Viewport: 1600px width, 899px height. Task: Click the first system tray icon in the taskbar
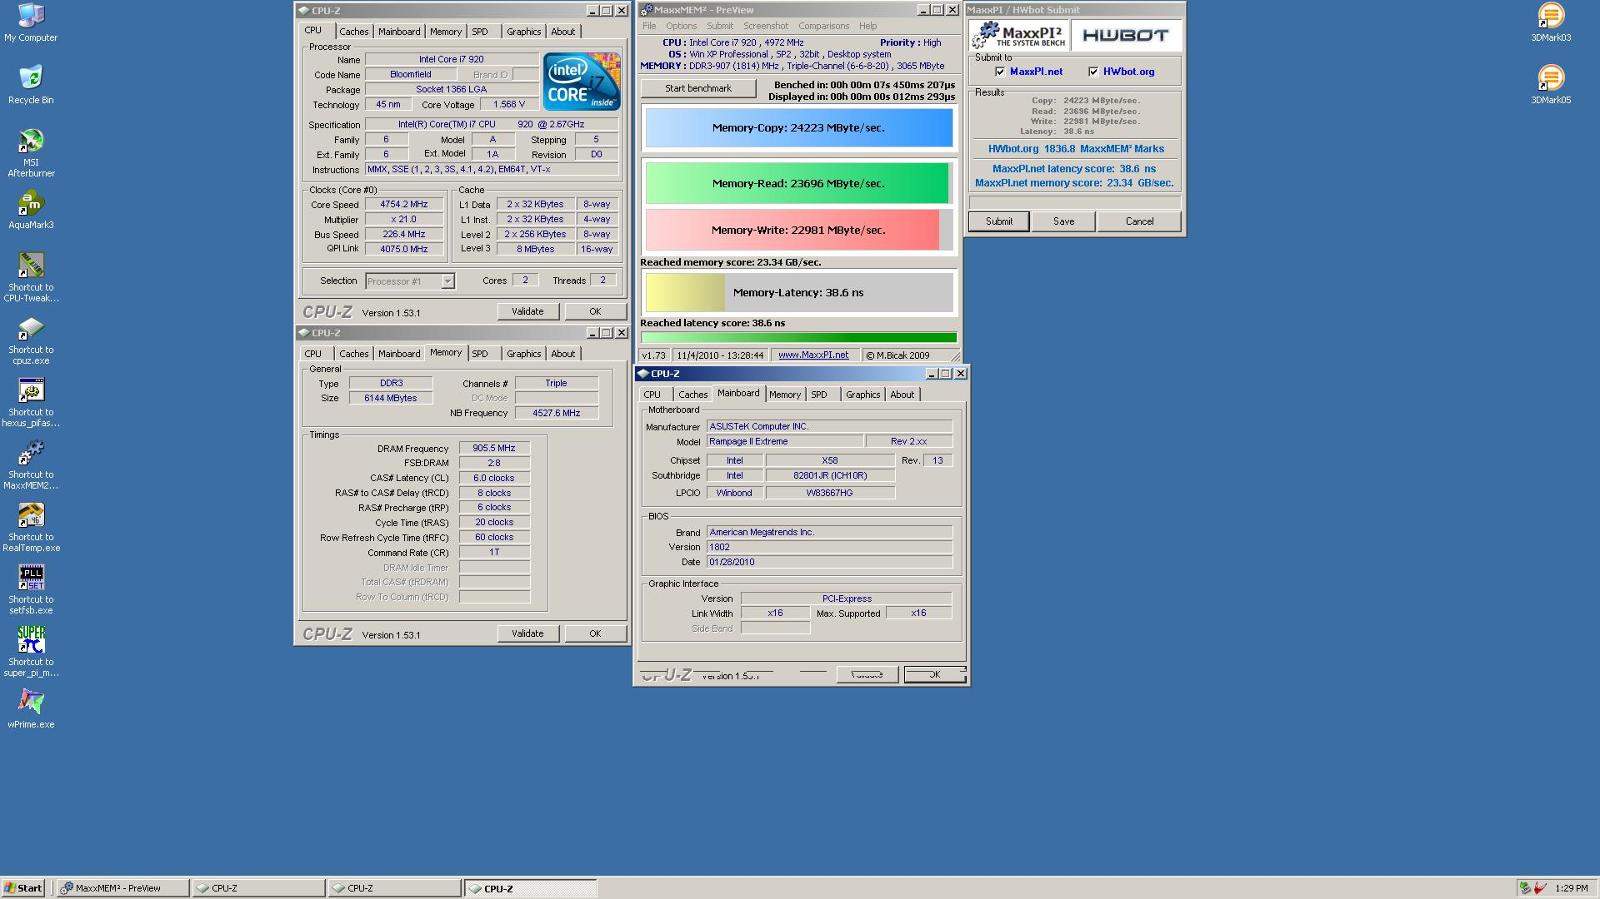pyautogui.click(x=1525, y=888)
